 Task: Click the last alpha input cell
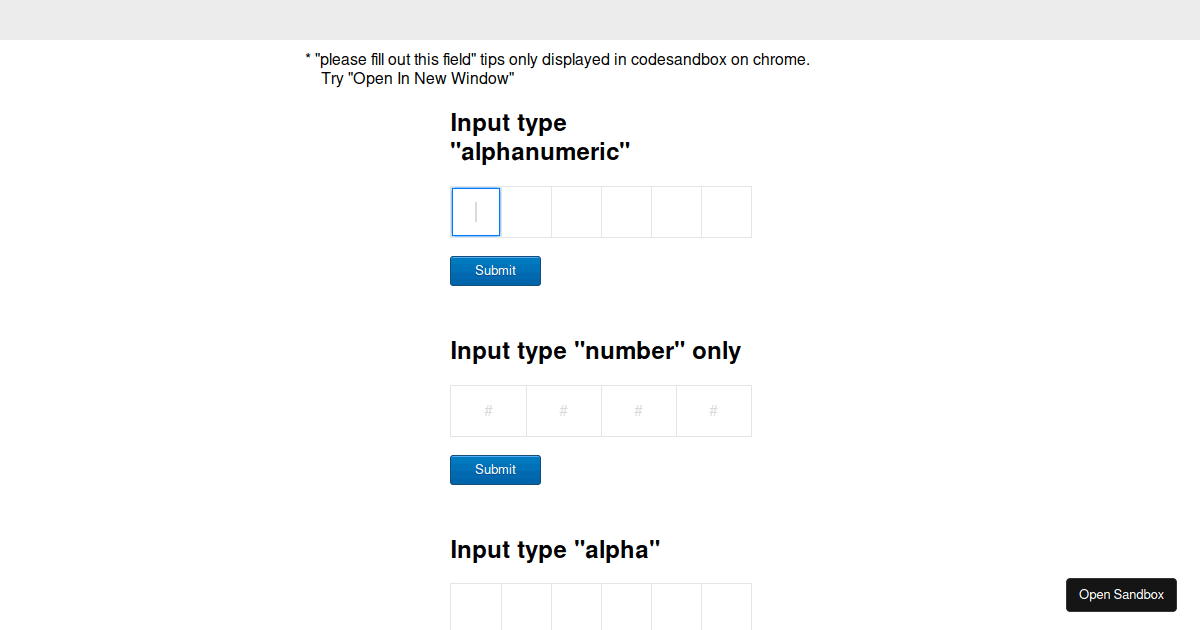[726, 606]
